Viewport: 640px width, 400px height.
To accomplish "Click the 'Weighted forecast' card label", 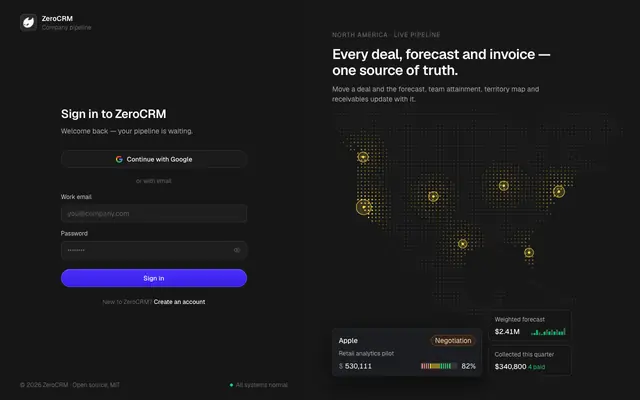I will (520, 320).
